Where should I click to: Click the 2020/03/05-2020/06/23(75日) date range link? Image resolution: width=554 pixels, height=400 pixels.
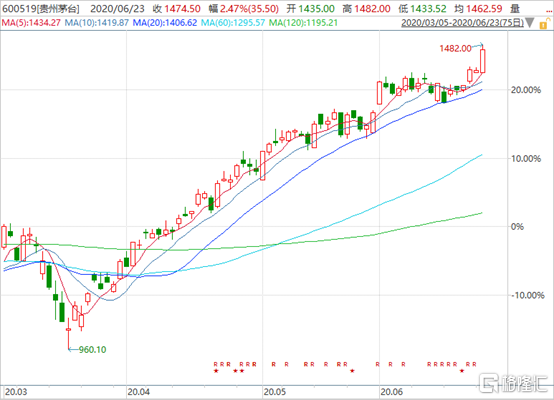coord(462,23)
